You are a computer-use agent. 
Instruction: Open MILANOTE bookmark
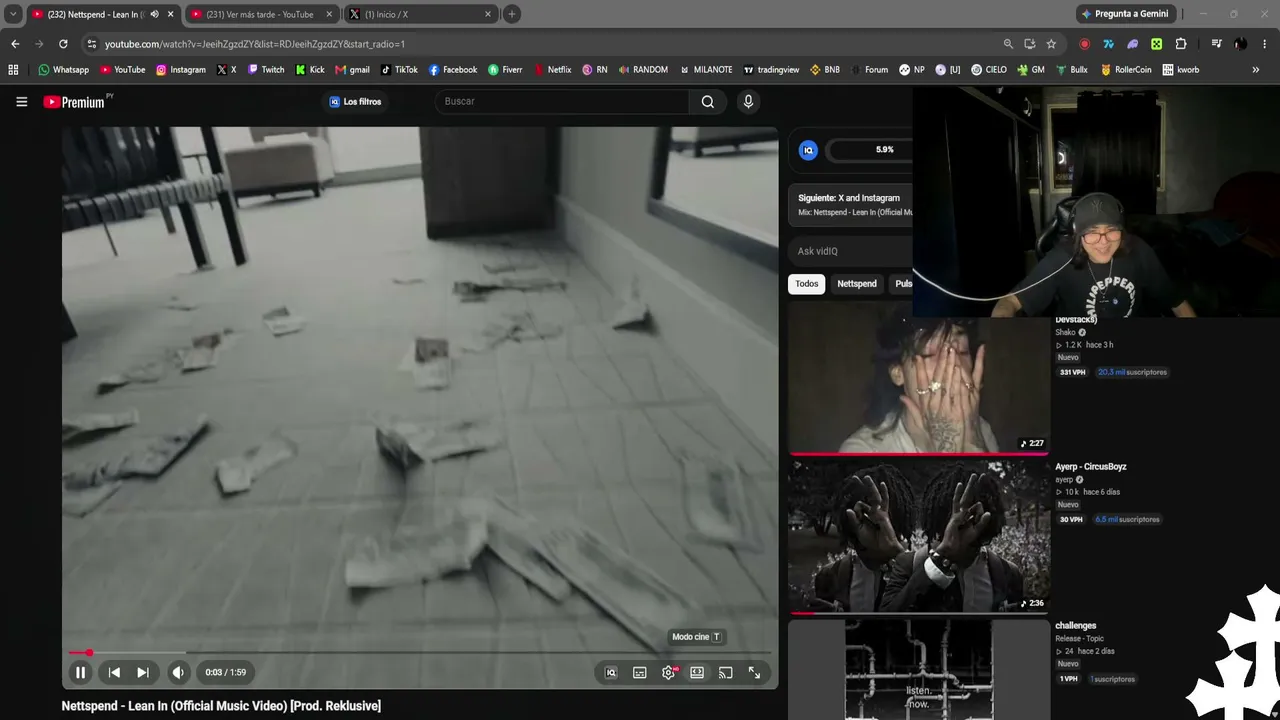pyautogui.click(x=706, y=70)
